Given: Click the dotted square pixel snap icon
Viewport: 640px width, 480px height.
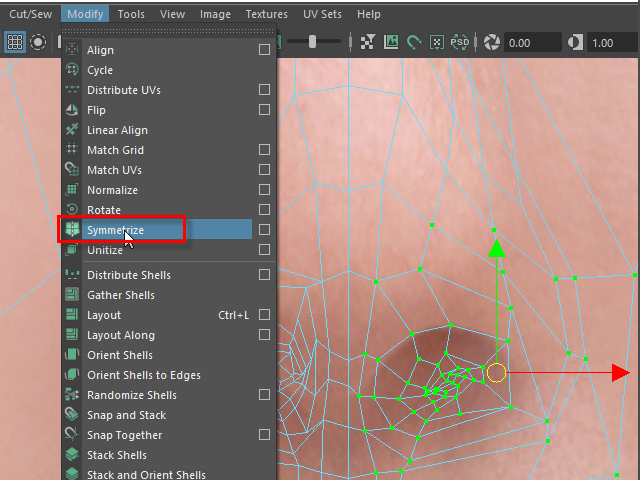Looking at the screenshot, I should pyautogui.click(x=437, y=42).
